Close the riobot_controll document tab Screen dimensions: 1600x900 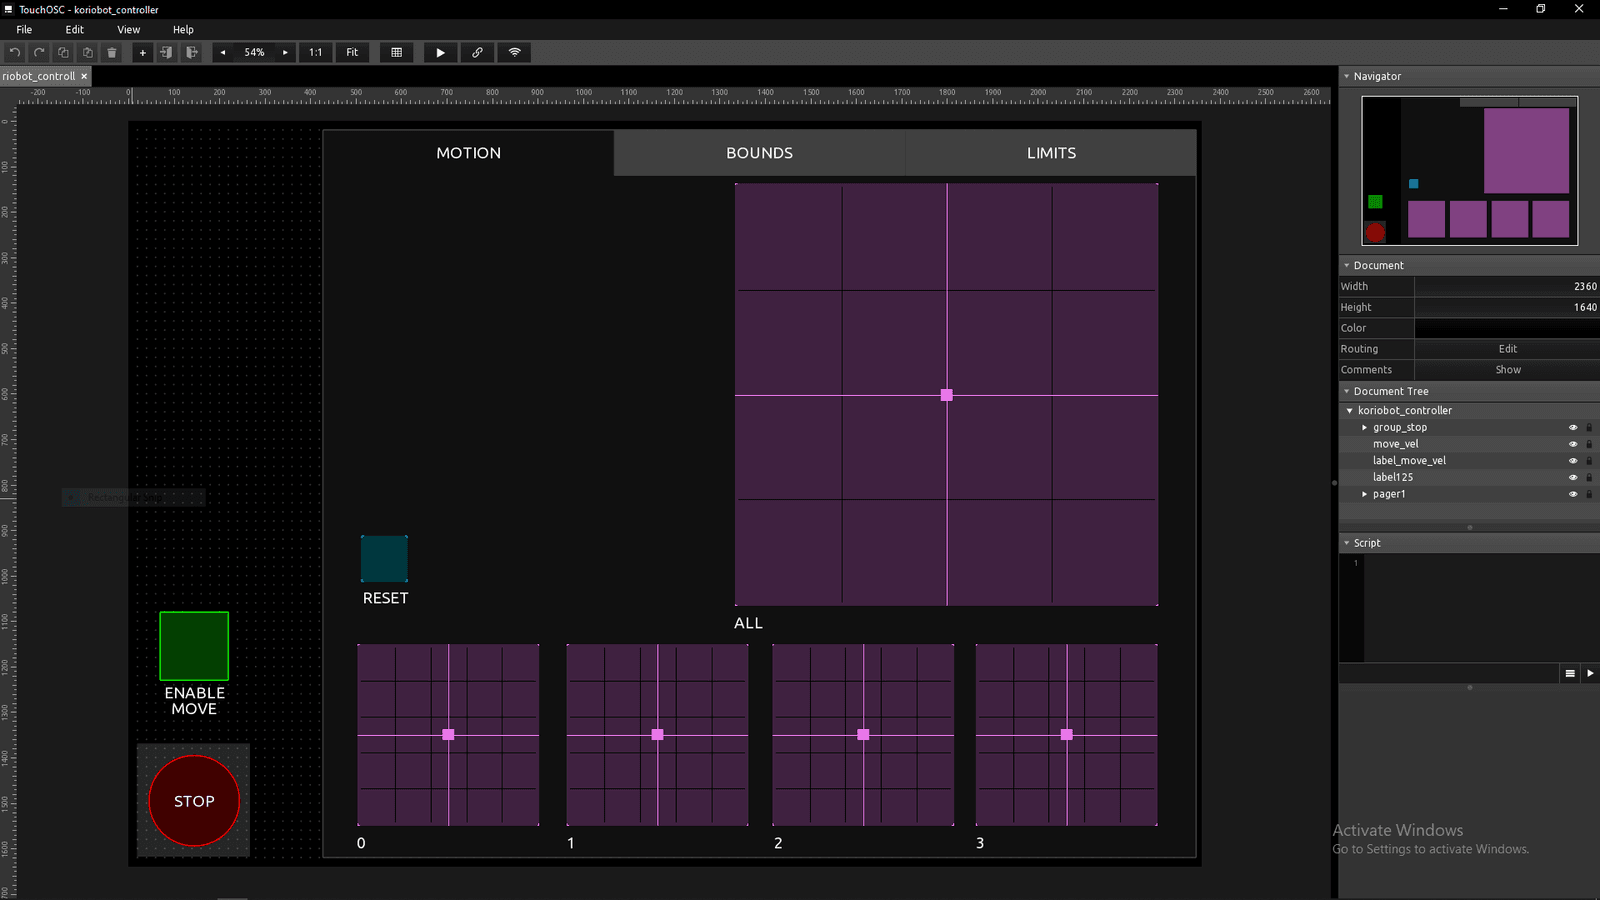tap(84, 76)
